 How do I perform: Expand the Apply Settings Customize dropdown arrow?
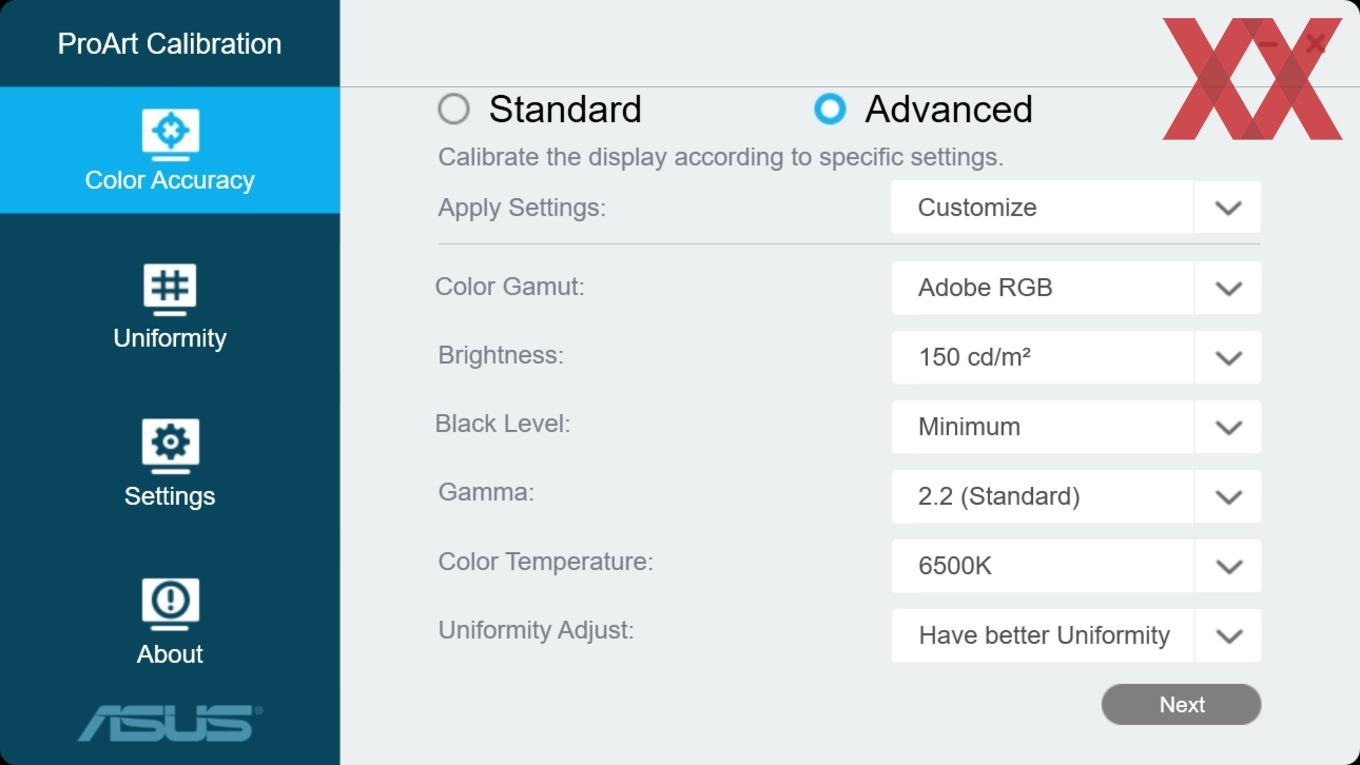1228,208
